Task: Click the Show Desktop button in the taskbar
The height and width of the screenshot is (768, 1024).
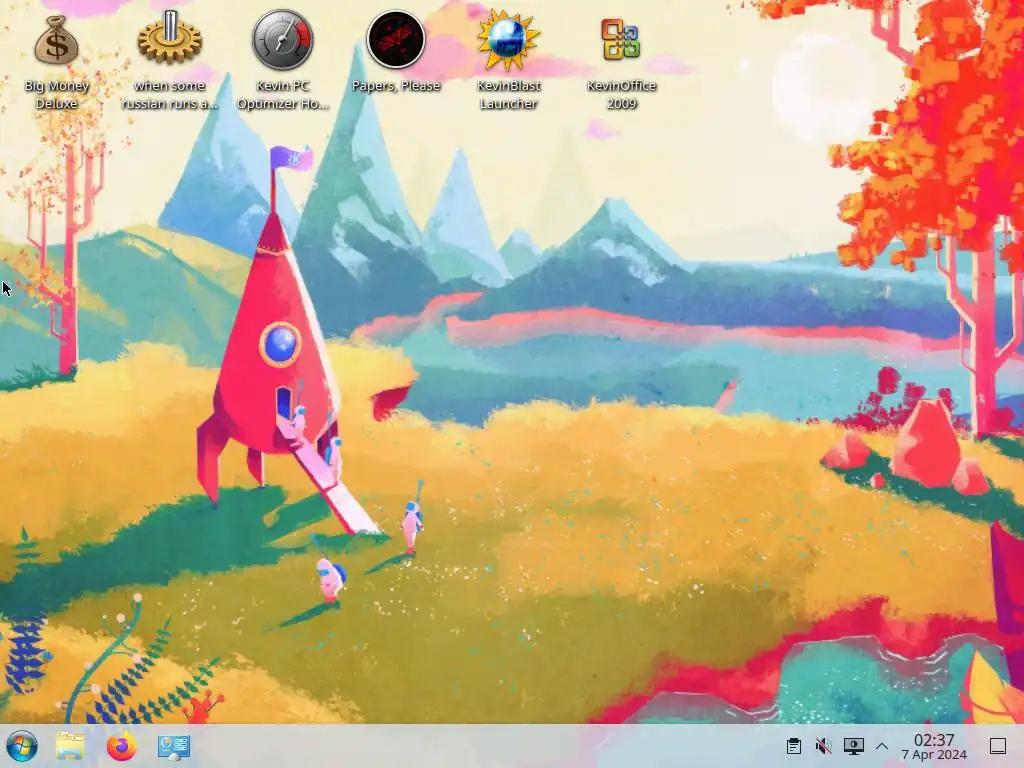Action: click(x=998, y=746)
